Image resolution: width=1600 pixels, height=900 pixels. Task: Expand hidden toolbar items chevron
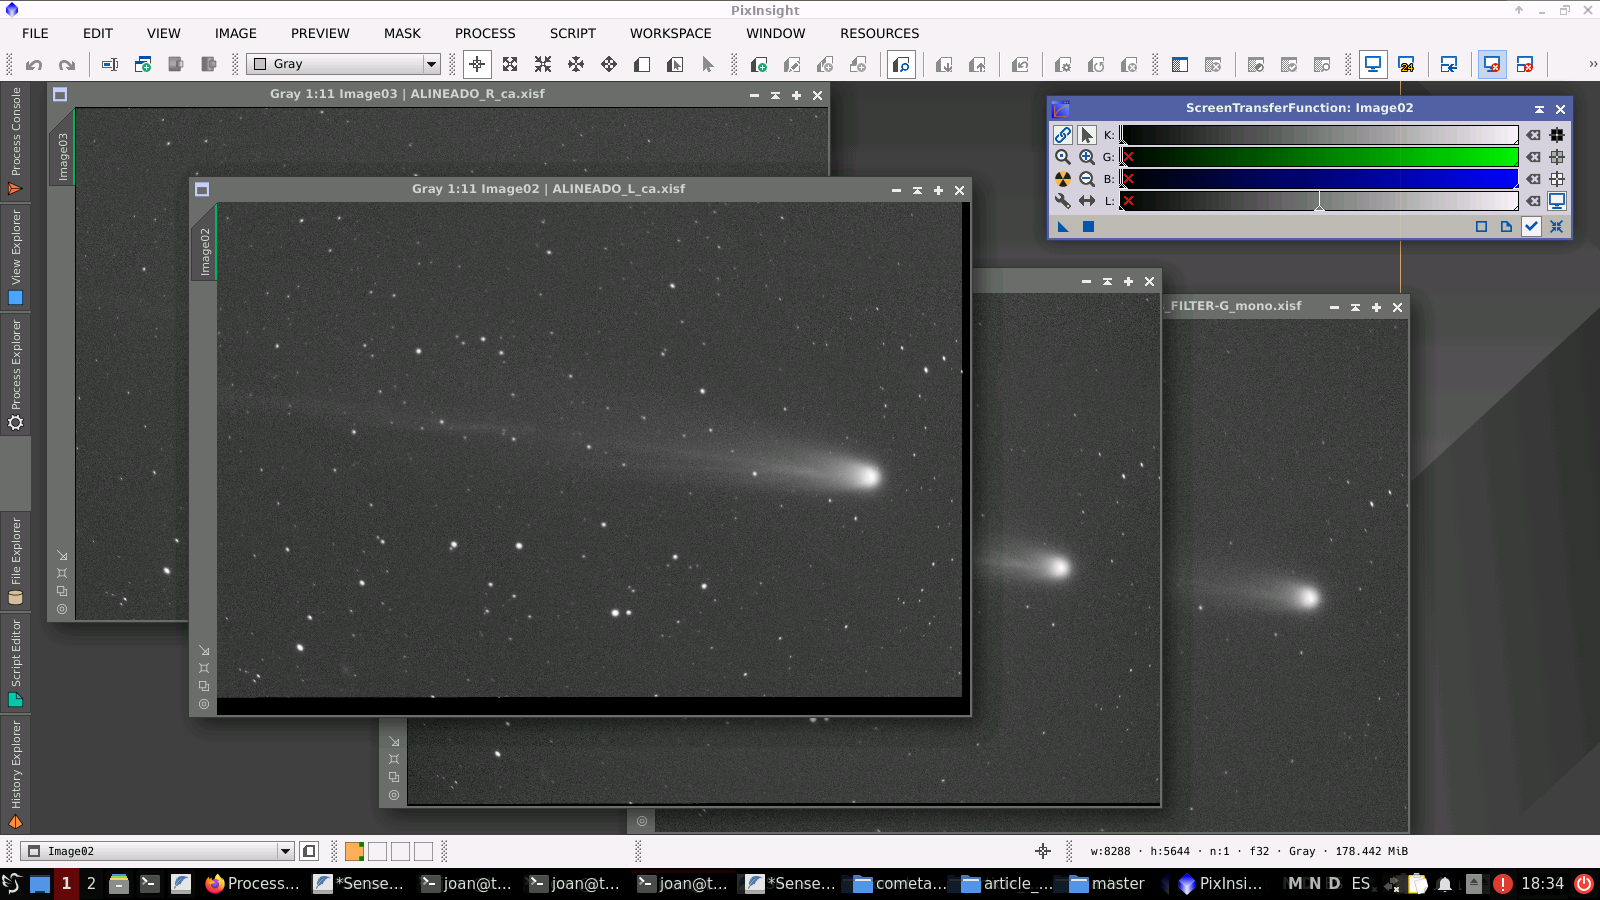click(x=1592, y=64)
